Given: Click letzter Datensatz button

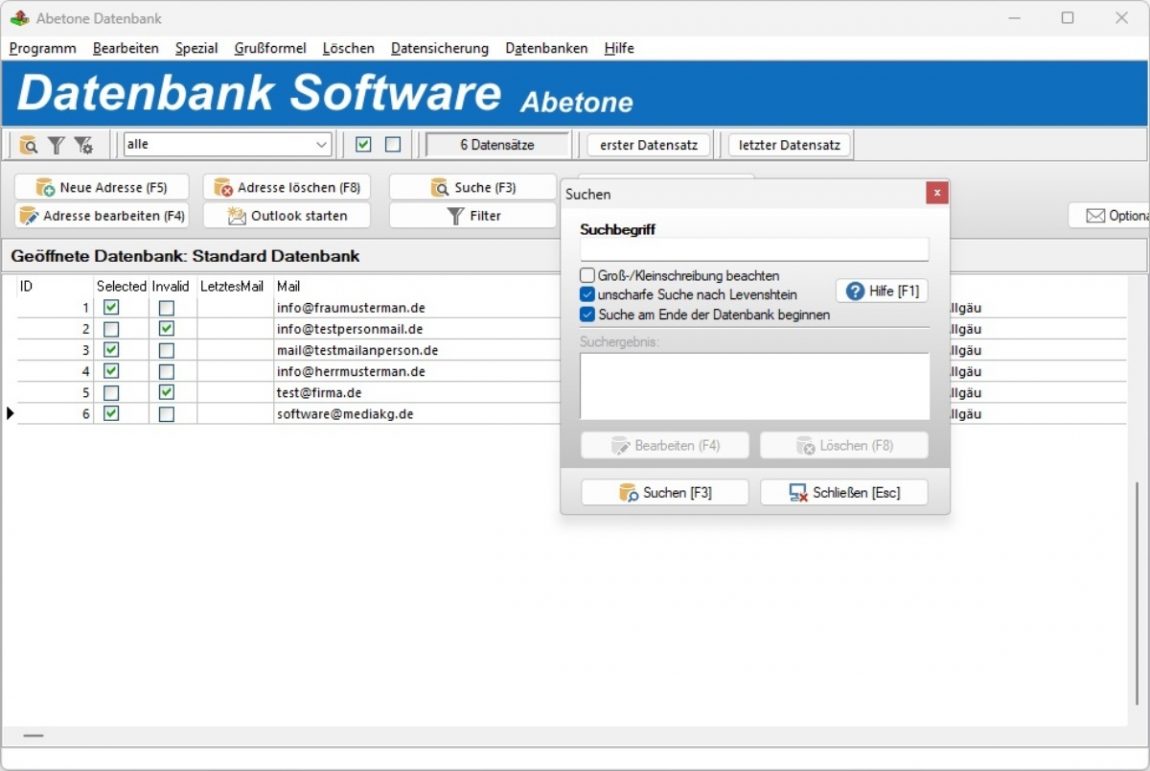Looking at the screenshot, I should [x=789, y=145].
